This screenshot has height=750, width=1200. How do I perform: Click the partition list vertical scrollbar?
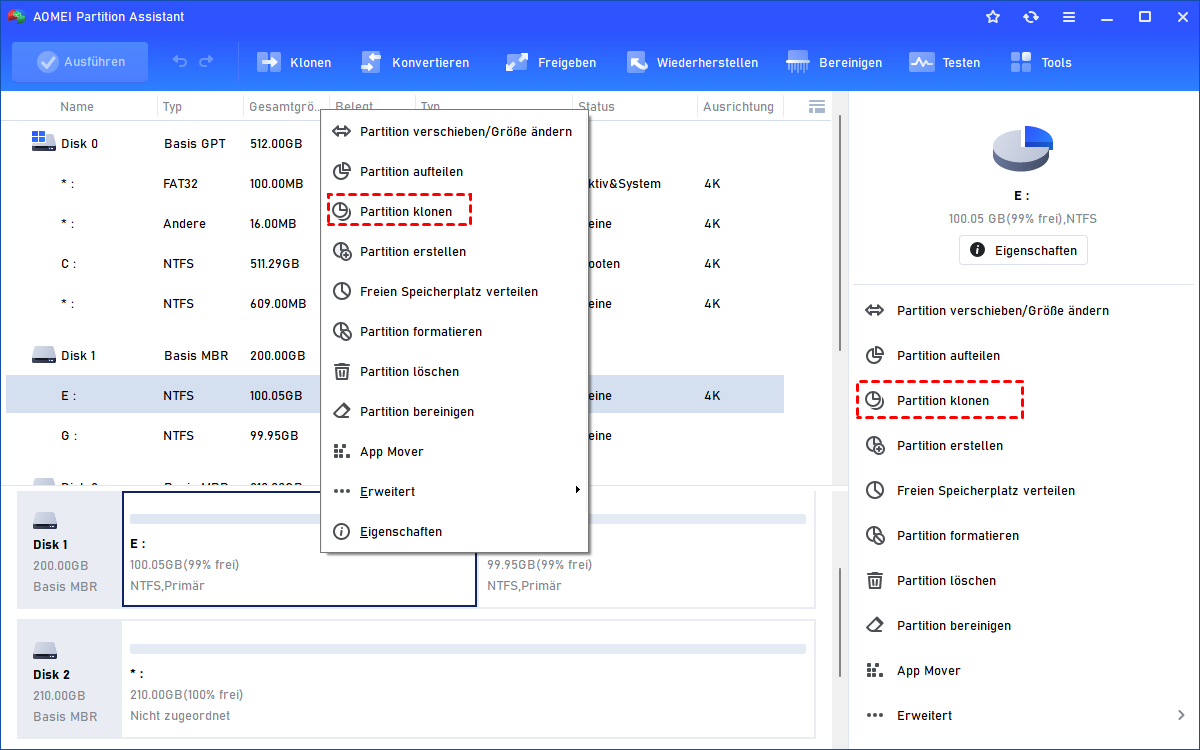839,232
